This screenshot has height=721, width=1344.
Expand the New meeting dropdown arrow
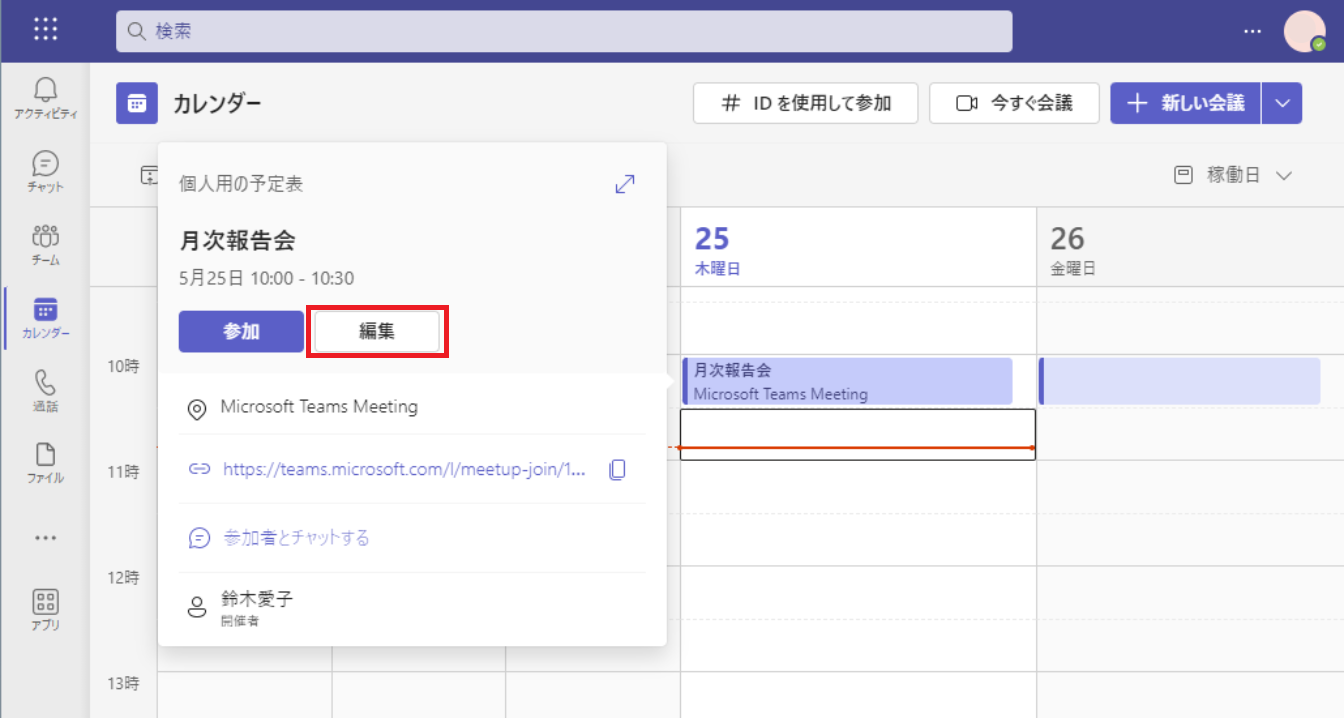click(x=1282, y=103)
